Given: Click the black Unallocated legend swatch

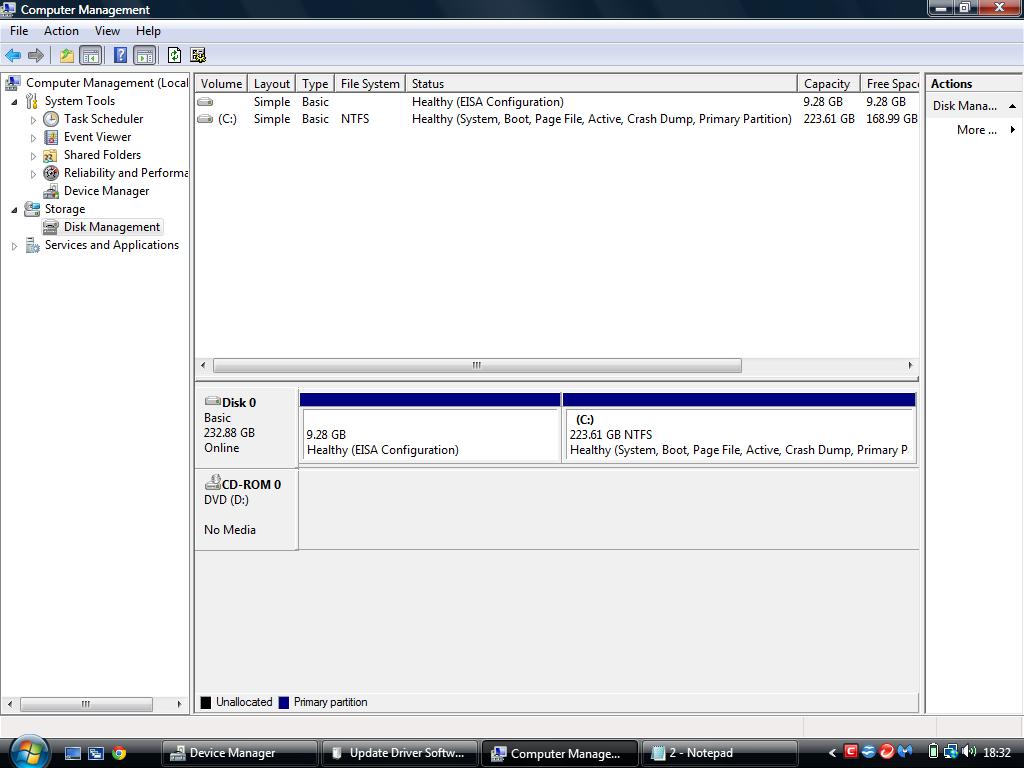Looking at the screenshot, I should (206, 703).
